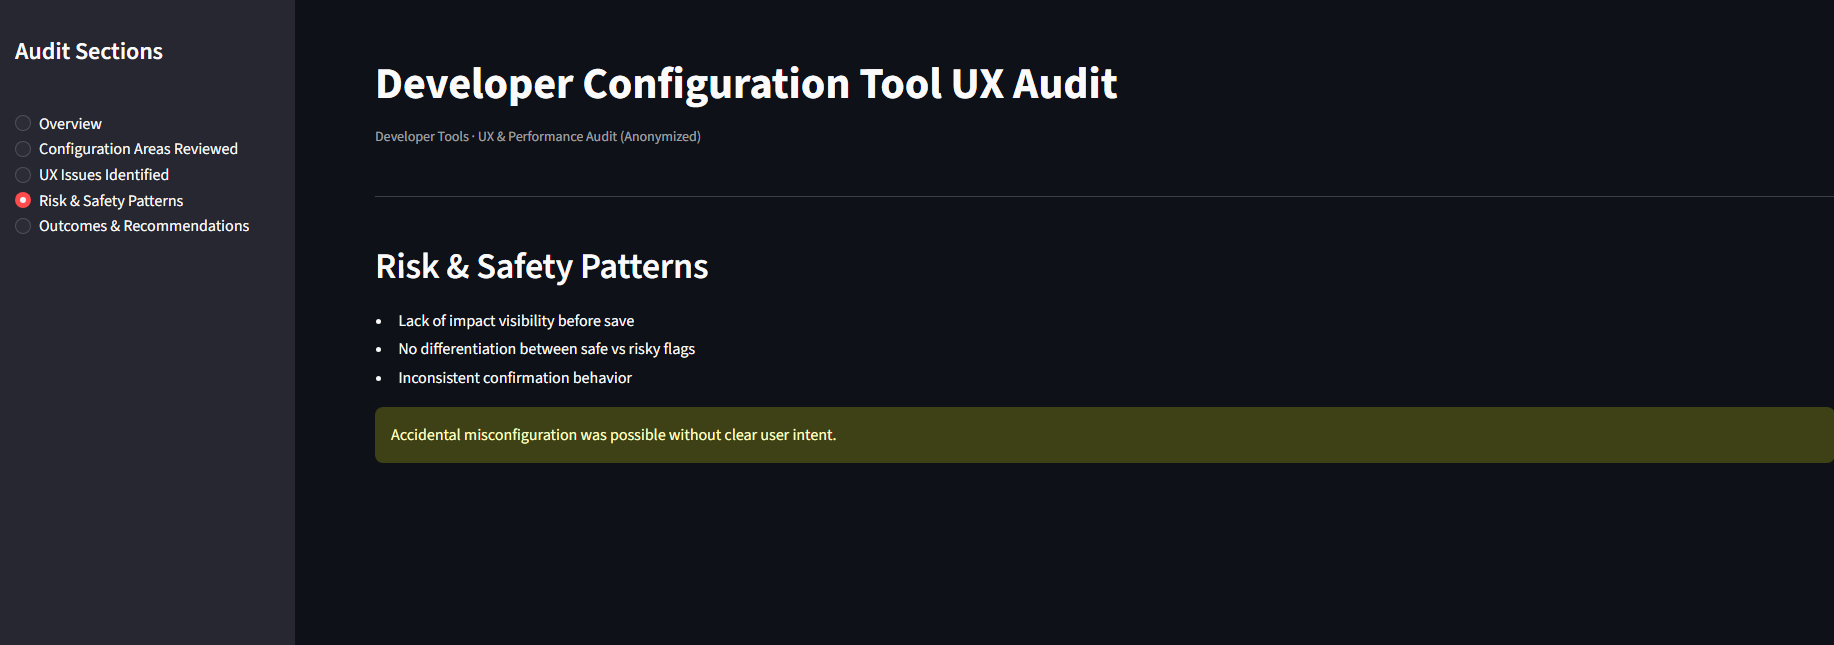Click the yellow accidental misconfiguration warning box
Screen dimensions: 1834x645
point(1100,435)
